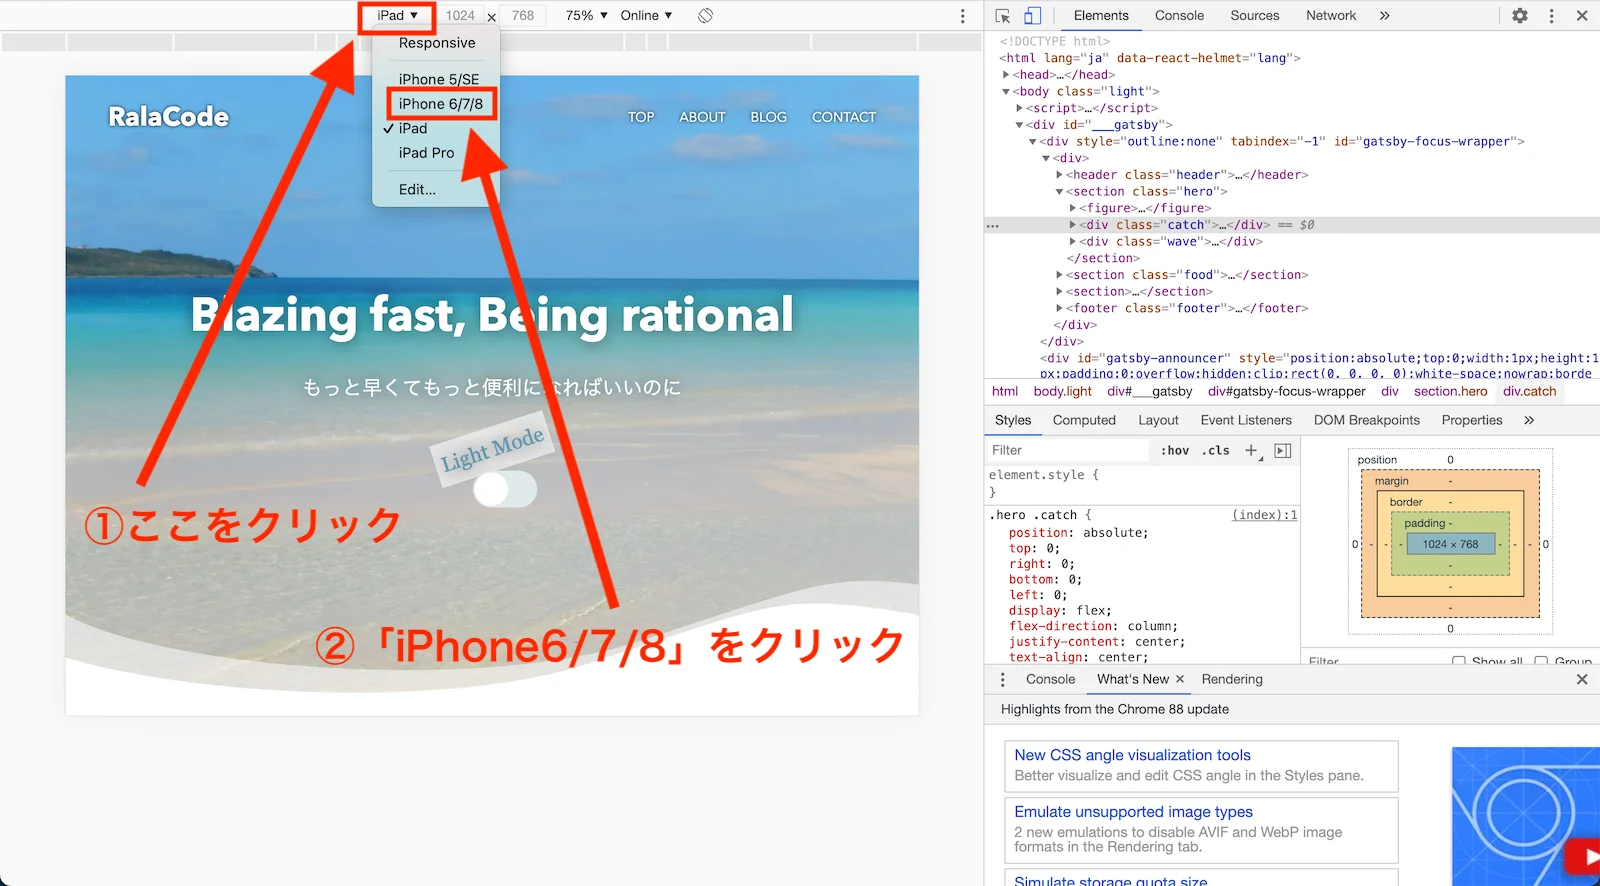Open Emulate unsupported image types link
Image resolution: width=1600 pixels, height=886 pixels.
tap(1133, 812)
